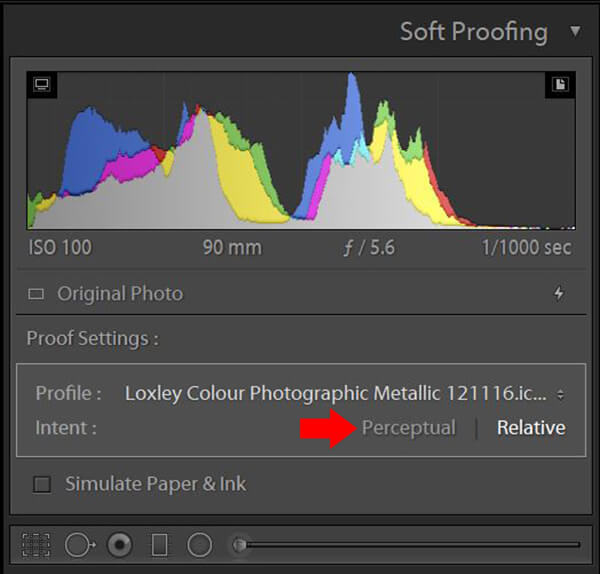Open the Radial Filter tool
600x574 pixels.
[x=200, y=545]
